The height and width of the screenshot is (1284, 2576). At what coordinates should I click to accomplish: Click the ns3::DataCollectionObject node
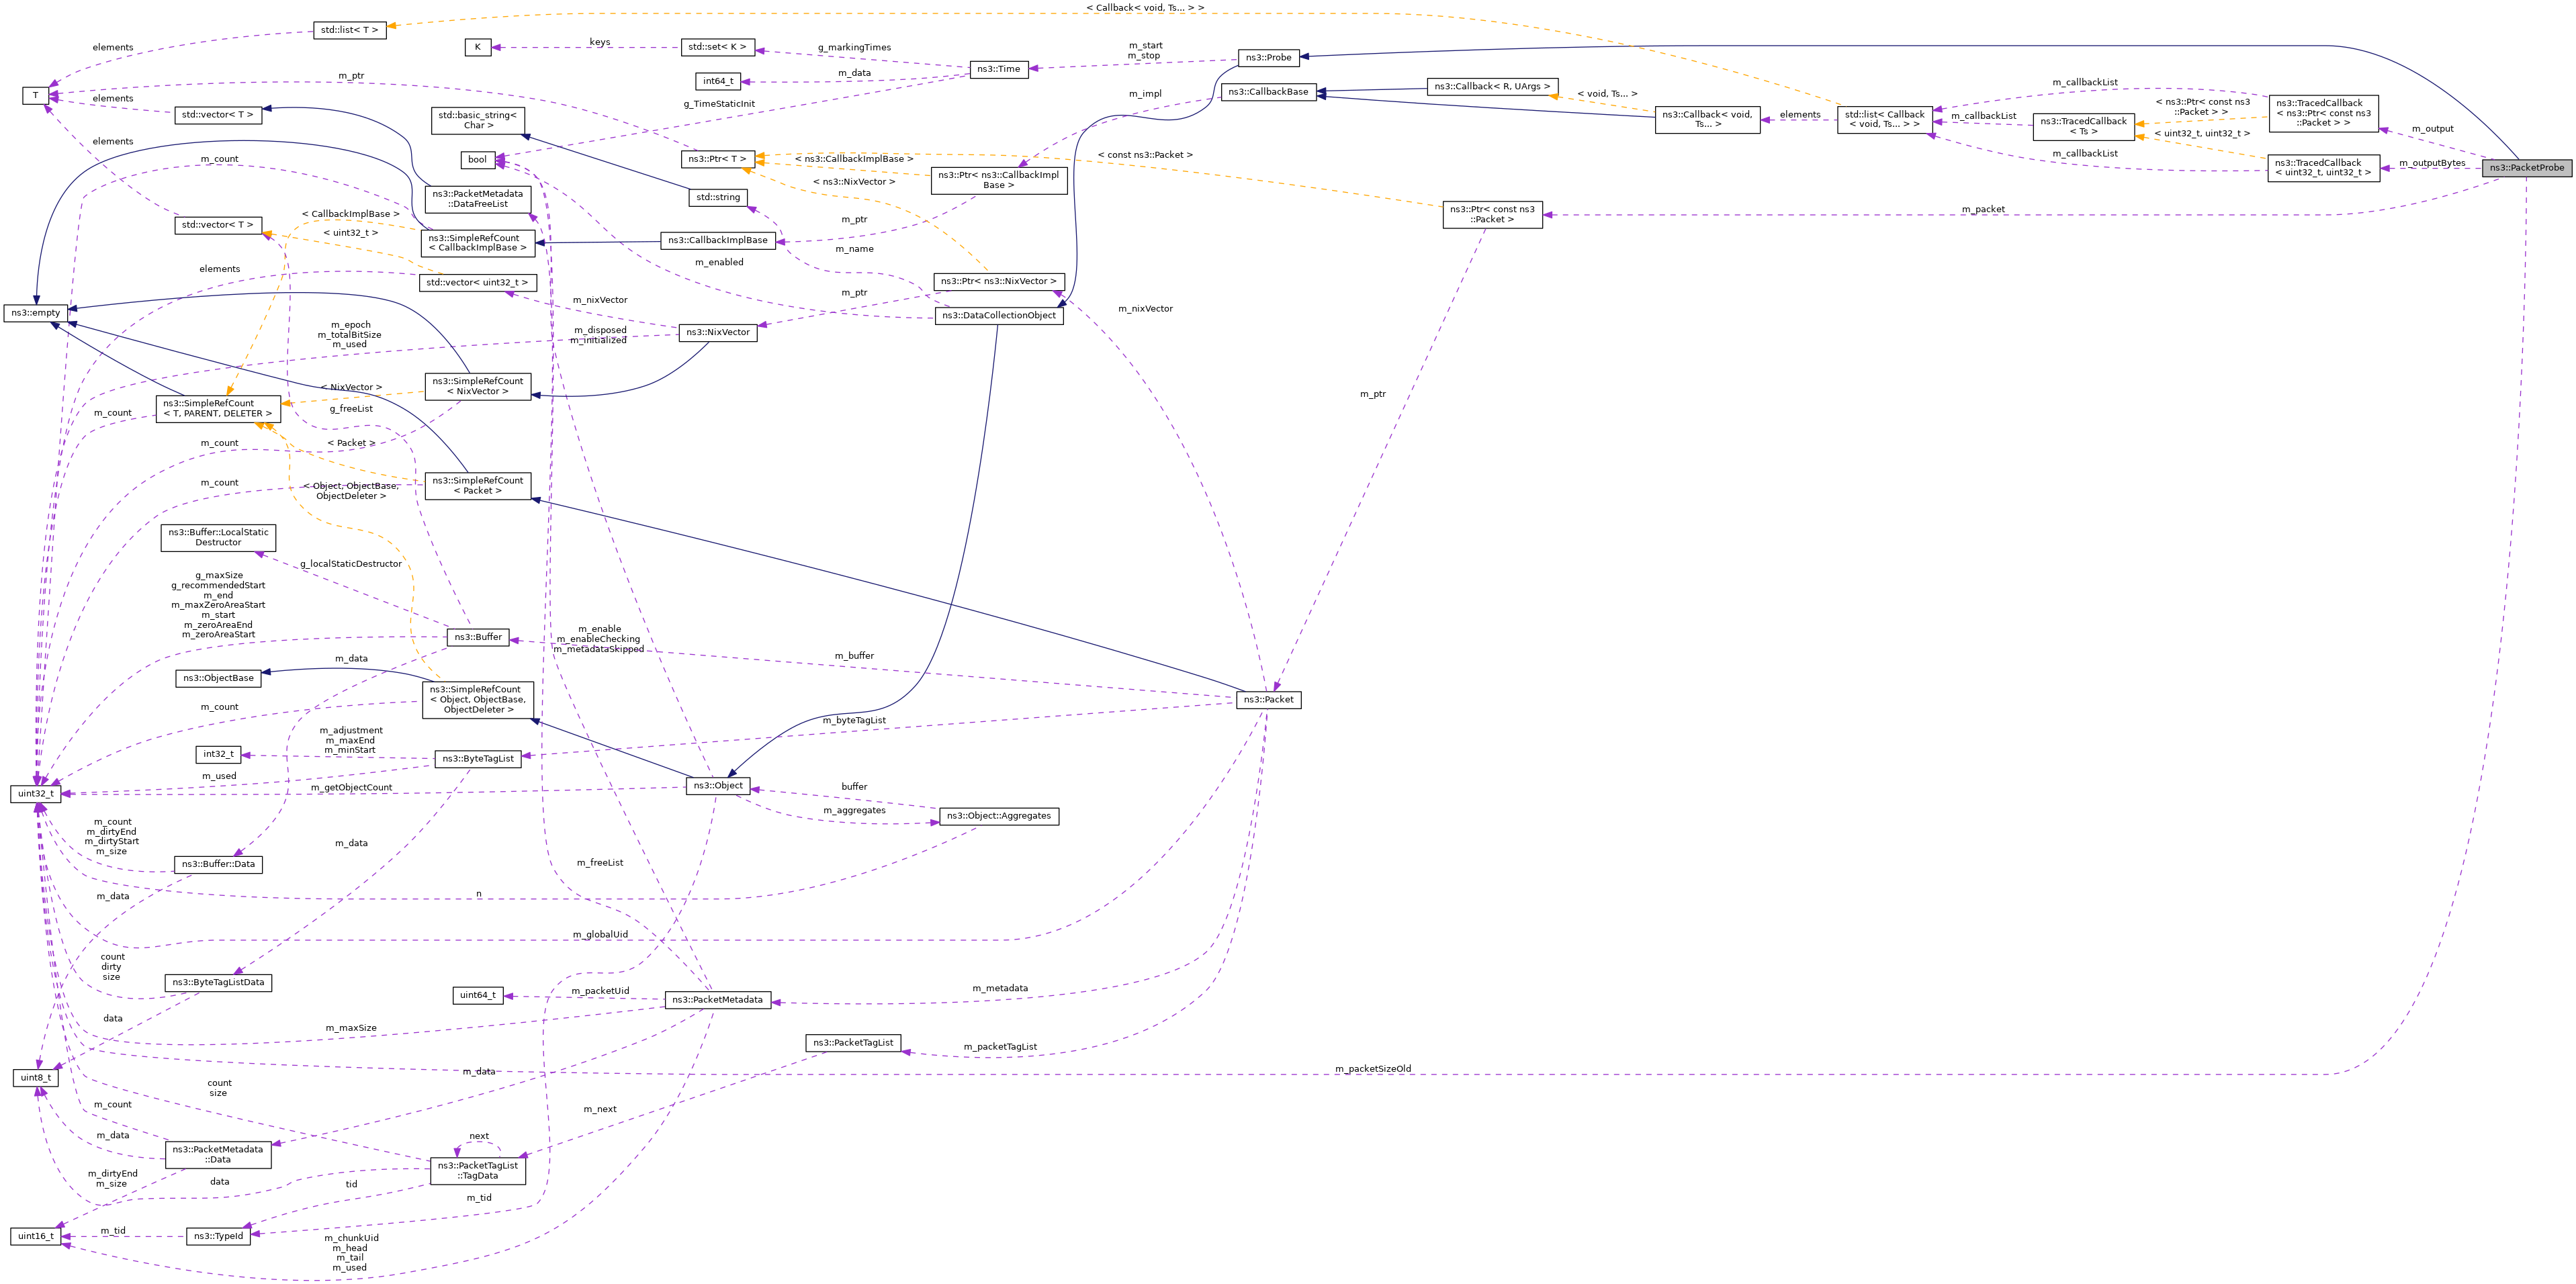click(x=999, y=316)
